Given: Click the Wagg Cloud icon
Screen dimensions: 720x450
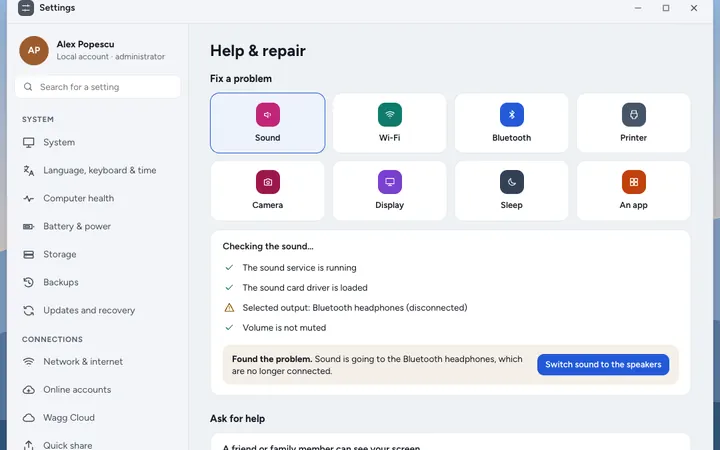Looking at the screenshot, I should 28,418.
